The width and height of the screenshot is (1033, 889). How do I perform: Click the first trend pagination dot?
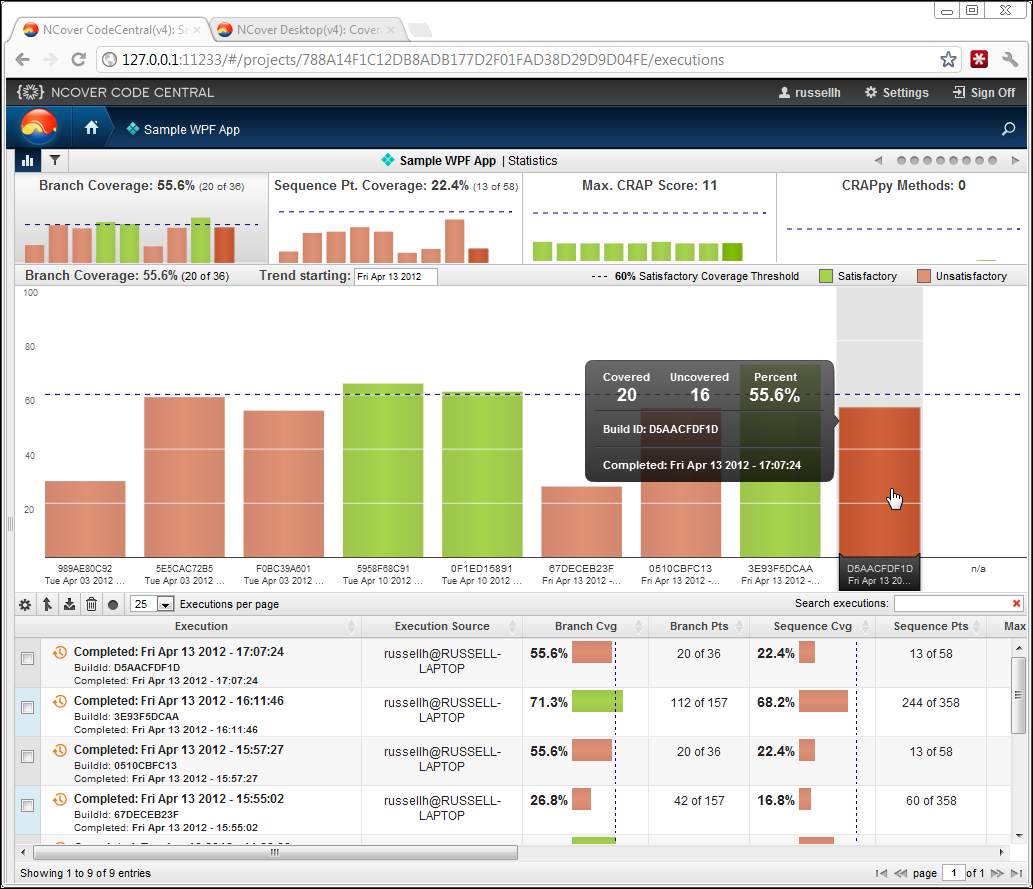(x=901, y=160)
